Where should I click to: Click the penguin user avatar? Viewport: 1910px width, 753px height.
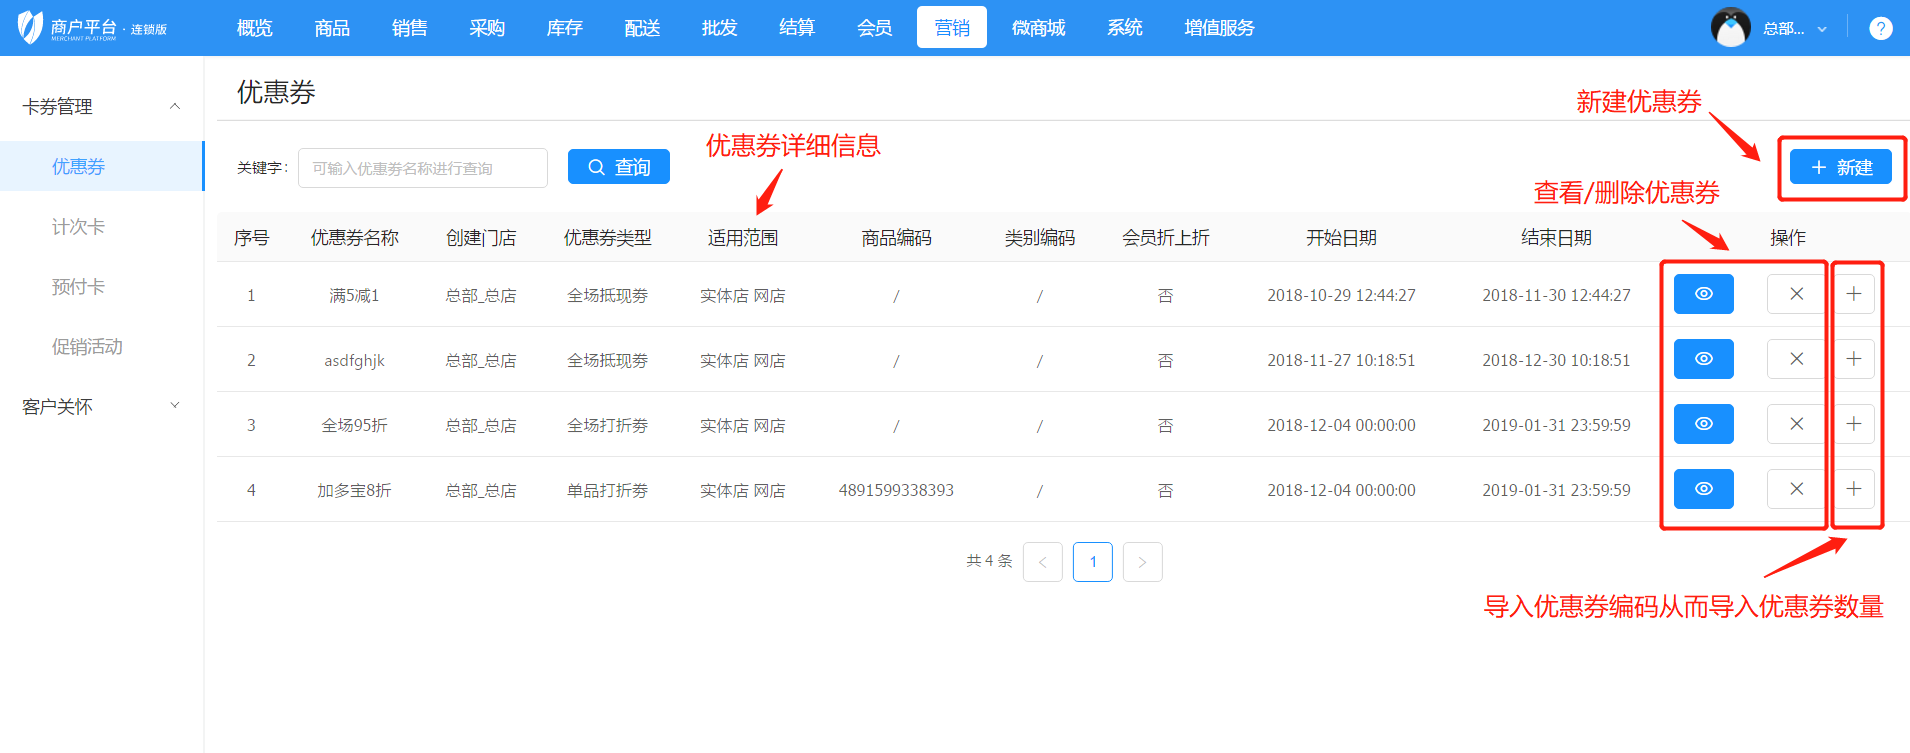point(1730,28)
